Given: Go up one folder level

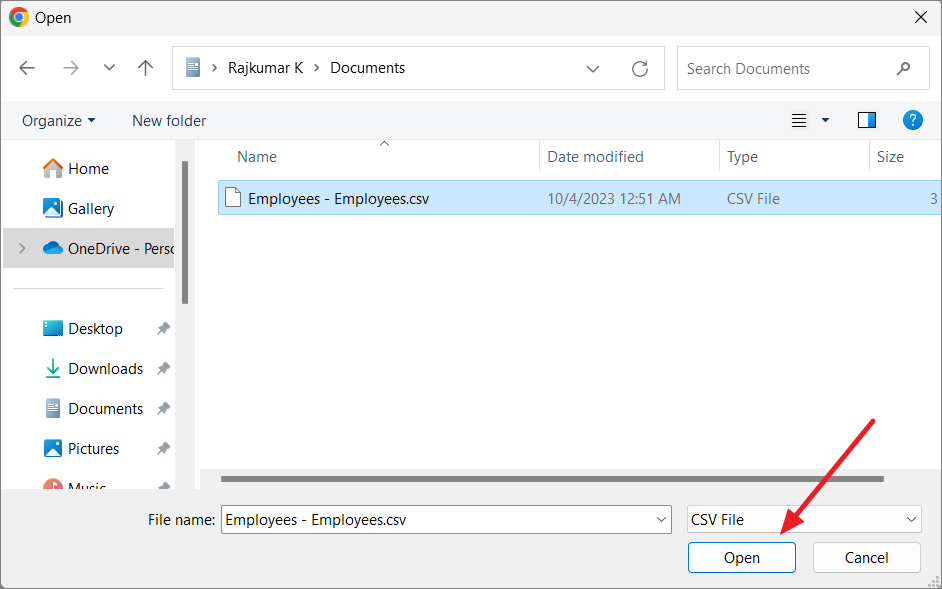Looking at the screenshot, I should [145, 68].
